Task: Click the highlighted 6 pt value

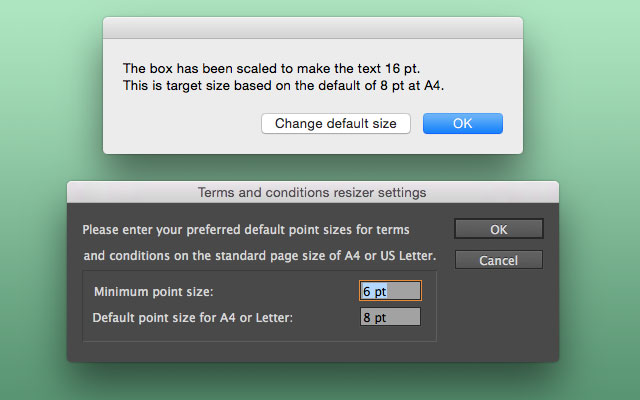Action: coord(374,291)
